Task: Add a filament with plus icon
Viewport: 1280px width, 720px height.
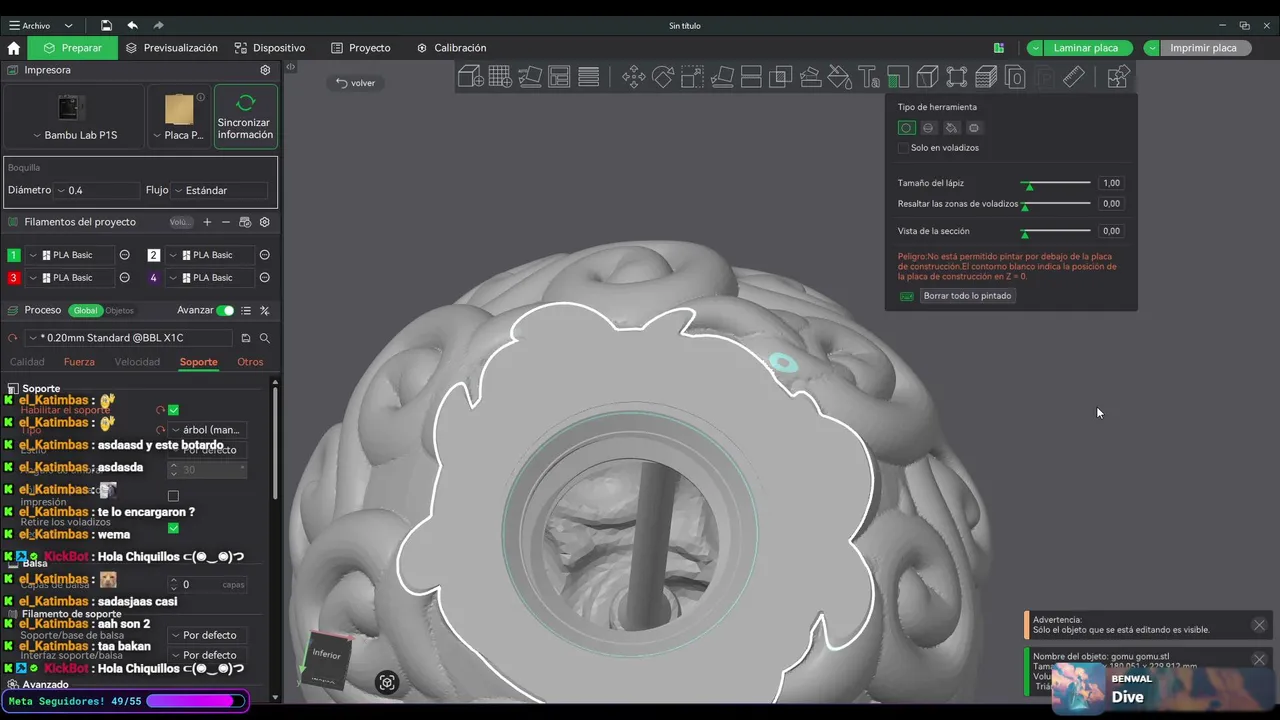Action: tap(207, 222)
